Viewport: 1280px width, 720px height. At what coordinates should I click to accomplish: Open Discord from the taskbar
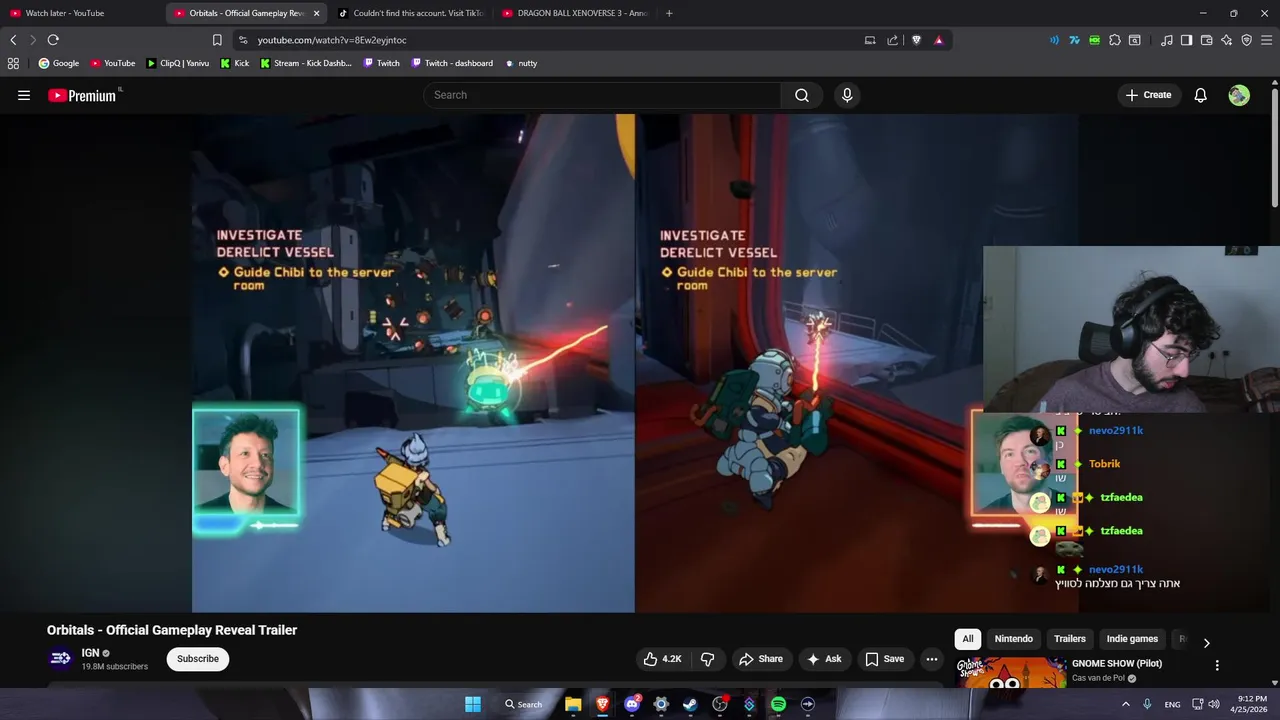coord(632,704)
